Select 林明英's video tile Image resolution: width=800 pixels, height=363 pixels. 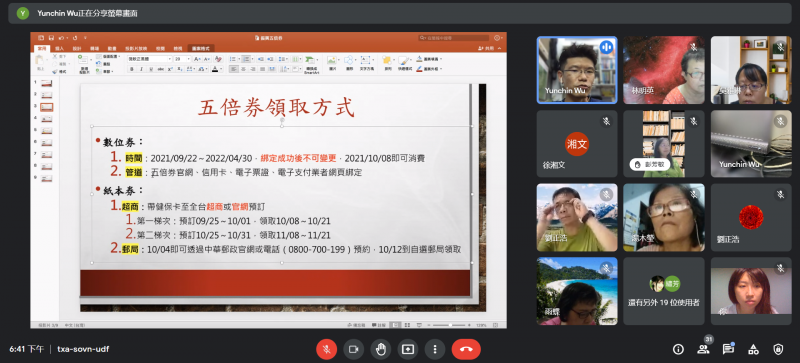click(664, 70)
